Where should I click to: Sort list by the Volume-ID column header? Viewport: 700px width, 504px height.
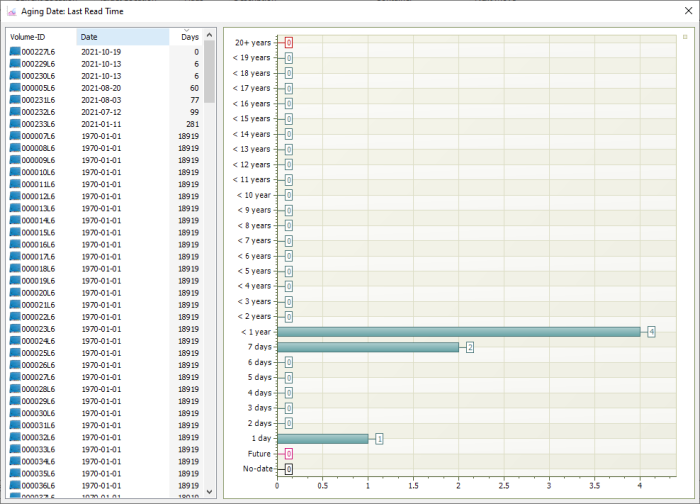pyautogui.click(x=40, y=37)
